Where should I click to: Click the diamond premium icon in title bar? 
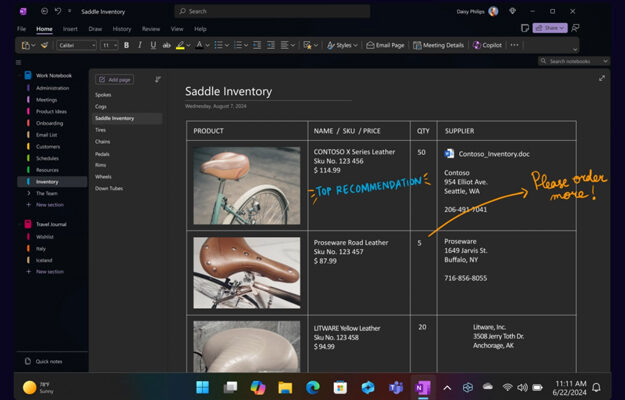513,12
